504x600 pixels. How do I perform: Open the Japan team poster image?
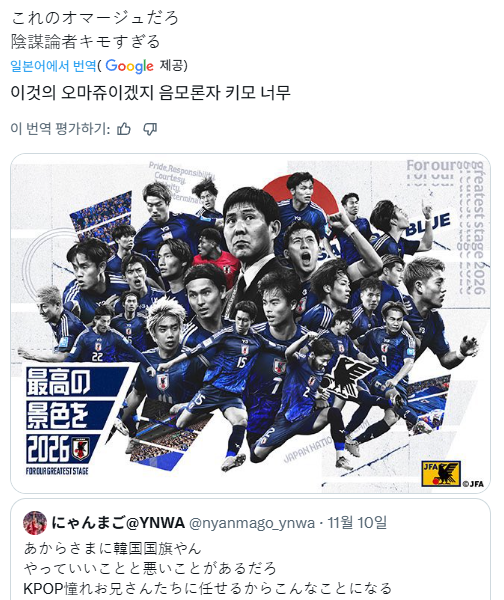pyautogui.click(x=250, y=323)
